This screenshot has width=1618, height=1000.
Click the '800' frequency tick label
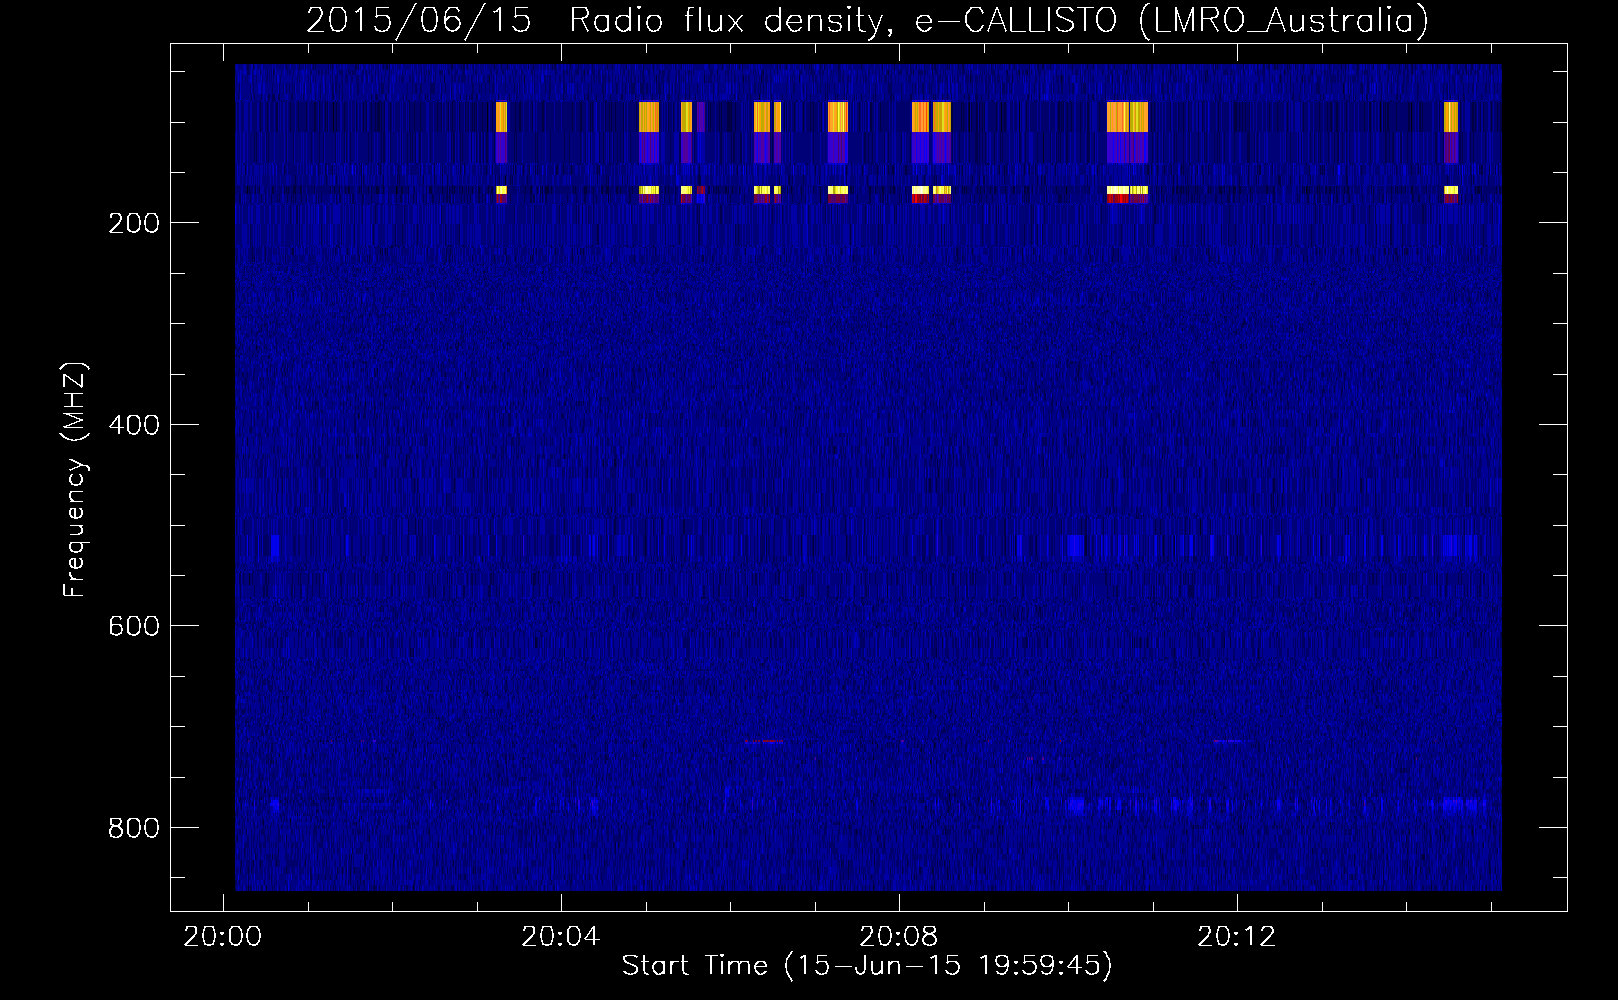134,828
